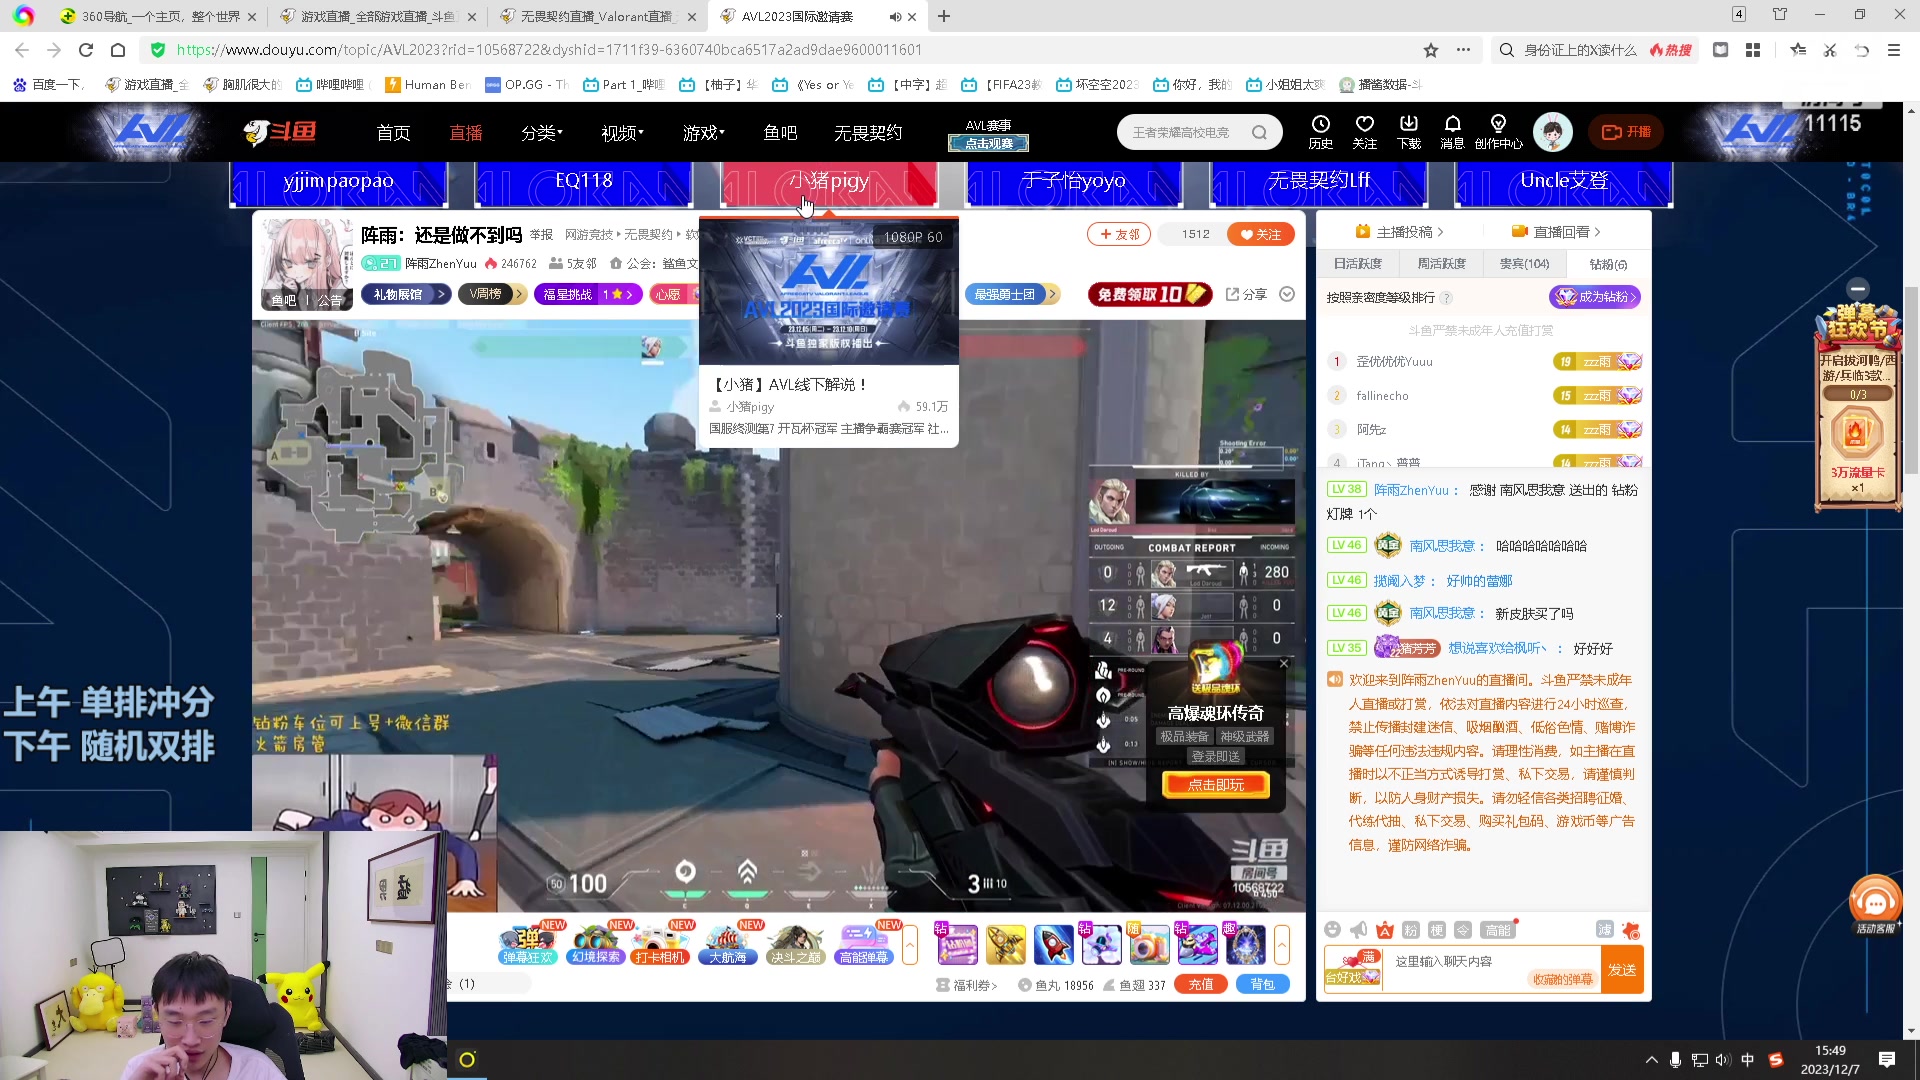Switch the Chinese input method indicator

pos(1747,1060)
